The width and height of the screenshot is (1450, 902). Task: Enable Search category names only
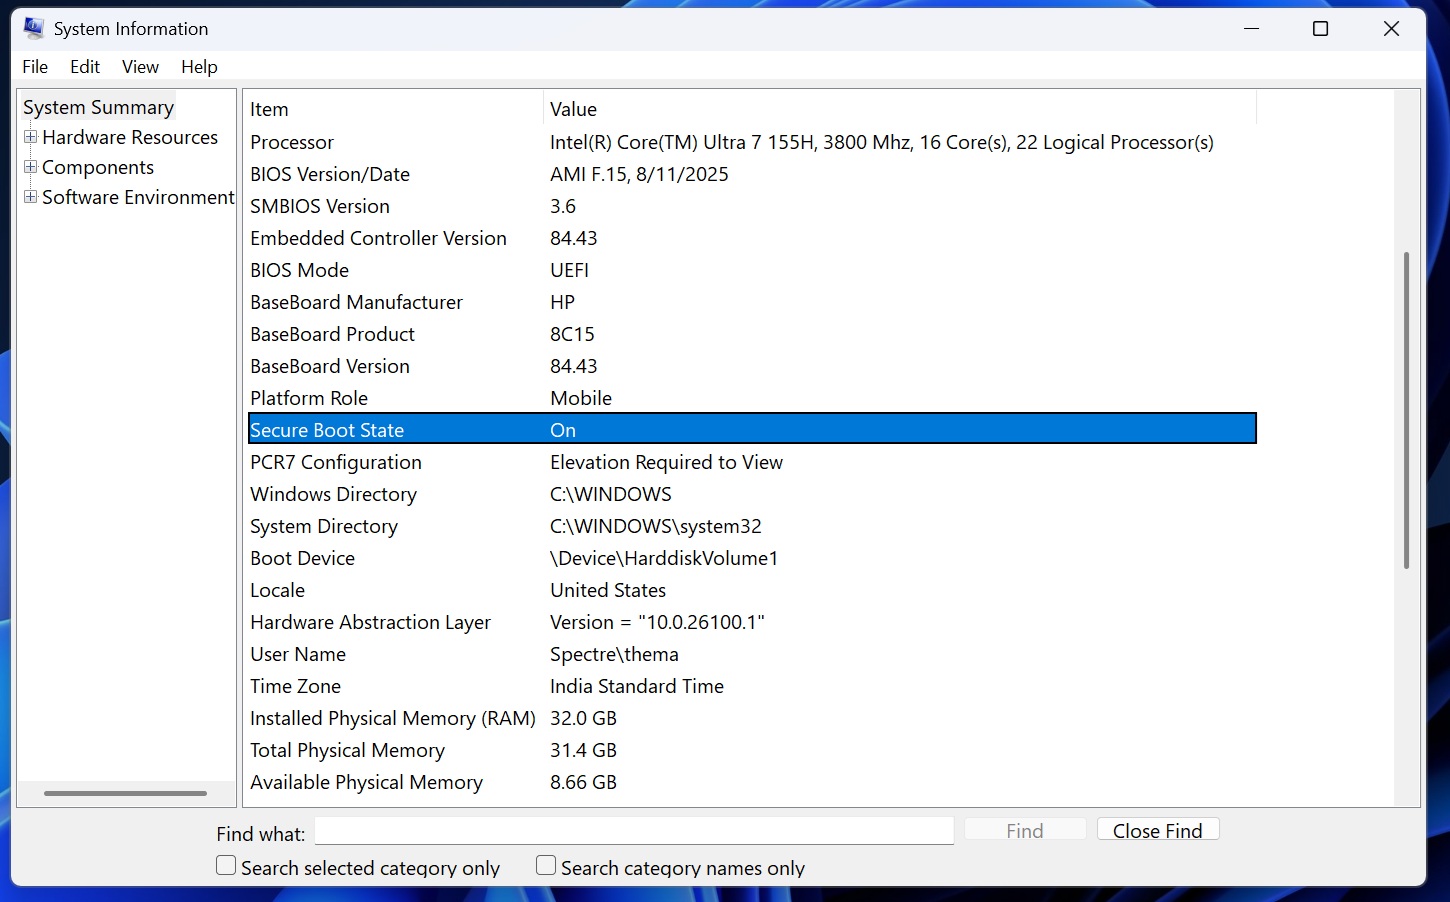(545, 864)
